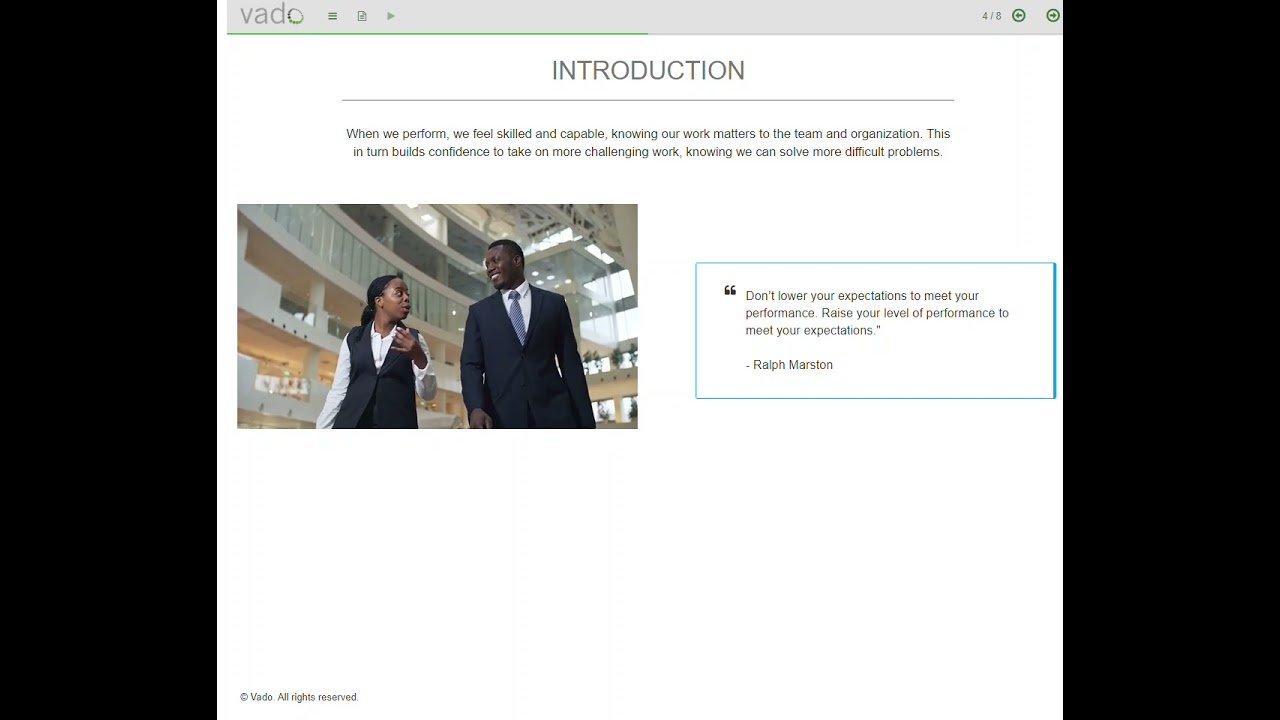Go to the previous slide arrow
The width and height of the screenshot is (1280, 720).
pyautogui.click(x=1018, y=15)
